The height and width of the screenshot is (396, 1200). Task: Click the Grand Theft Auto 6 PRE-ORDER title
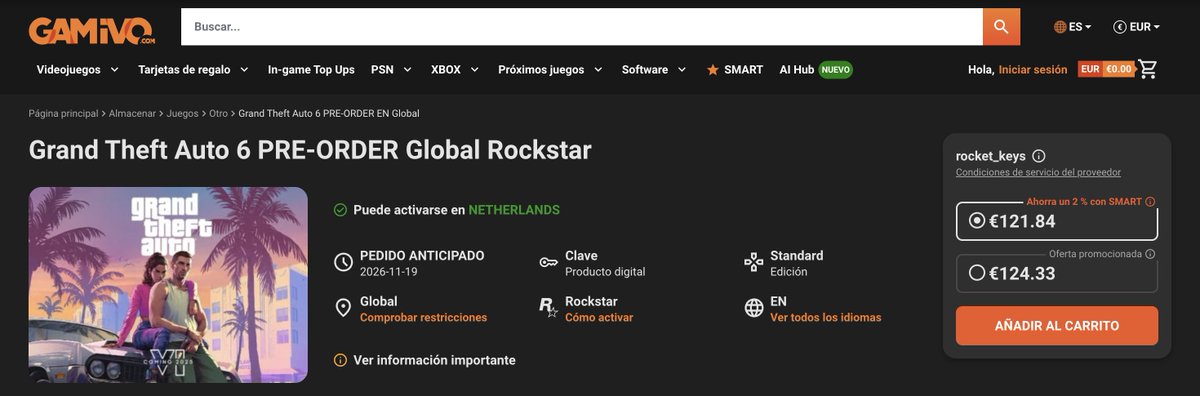coord(310,150)
